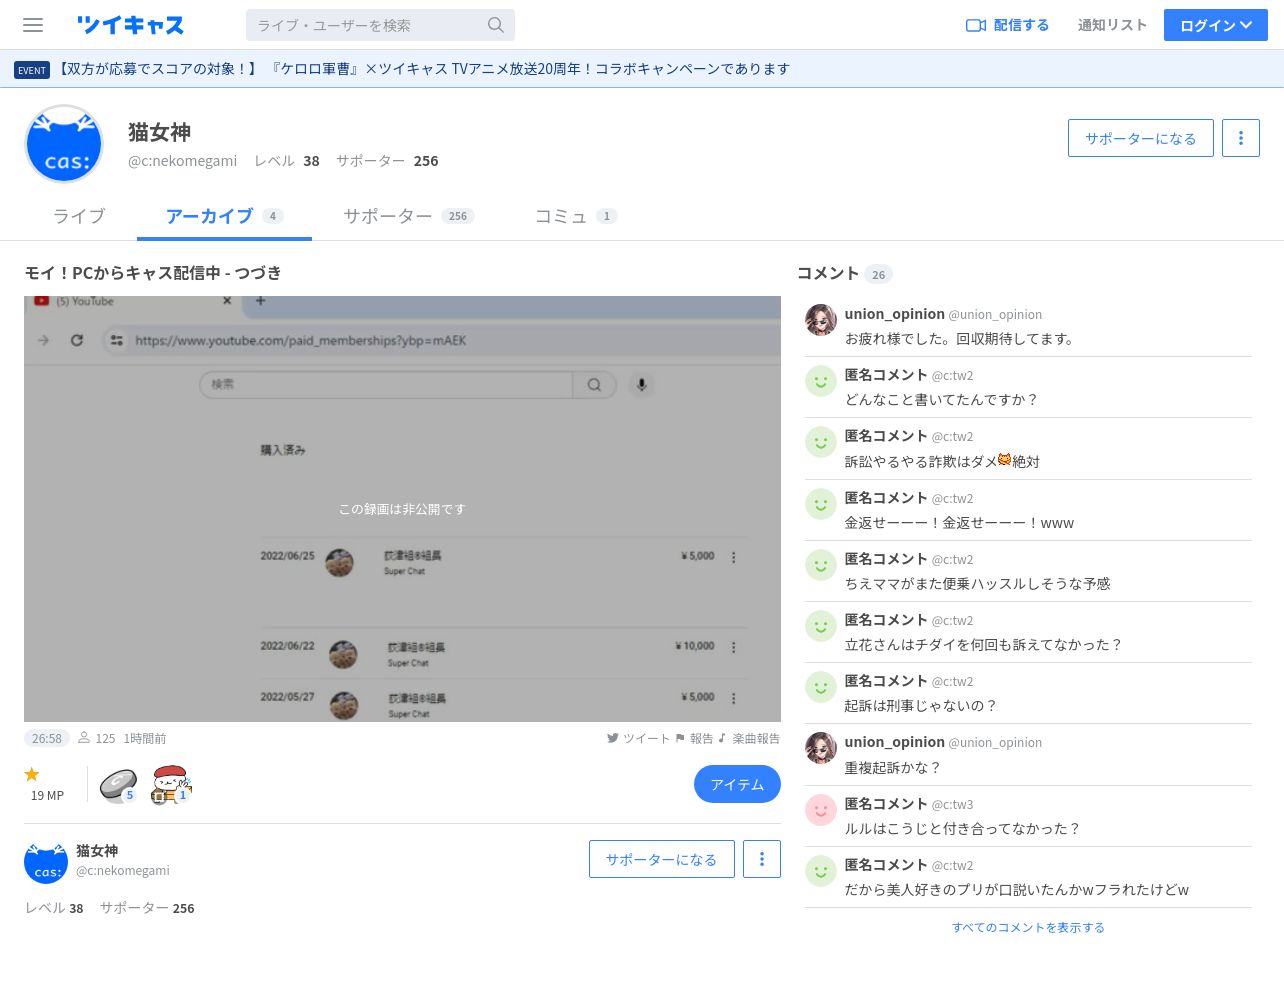
Task: Click 猫女神 profile avatar at top
Action: tap(64, 144)
